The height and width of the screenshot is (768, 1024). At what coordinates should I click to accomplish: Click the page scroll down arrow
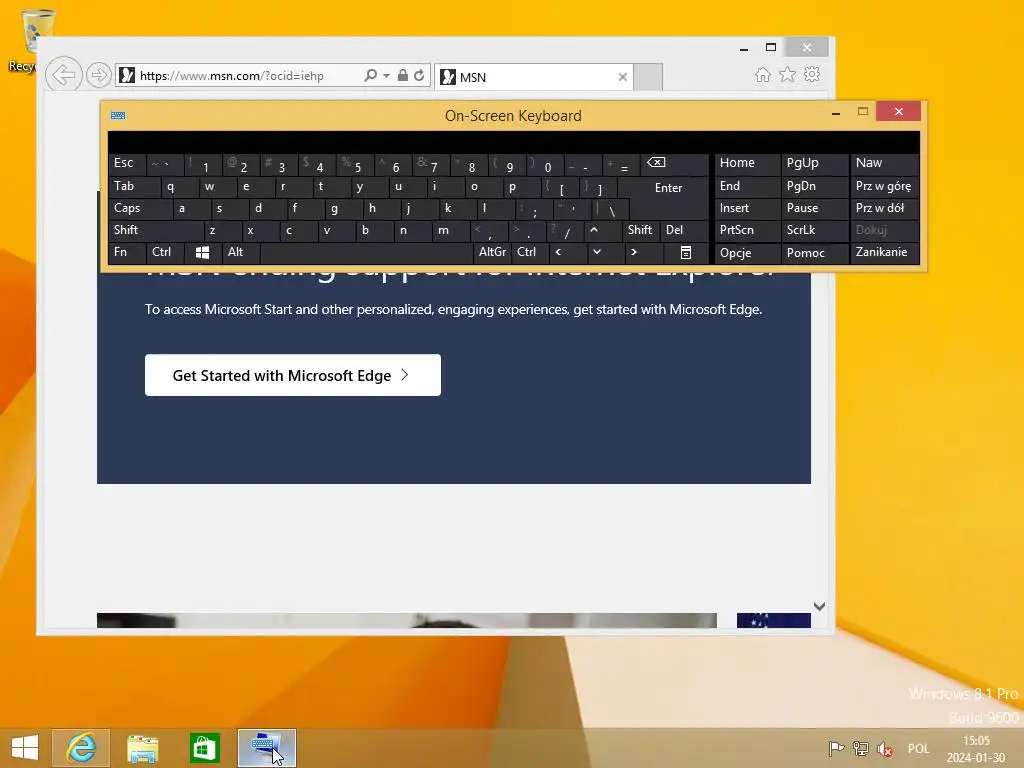[x=819, y=606]
